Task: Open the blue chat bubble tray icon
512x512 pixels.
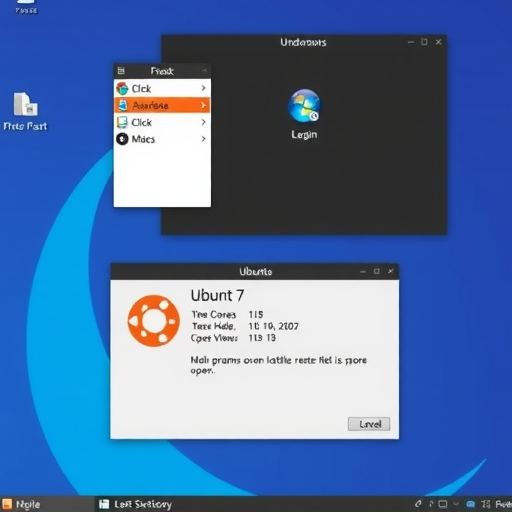Action: tap(471, 504)
